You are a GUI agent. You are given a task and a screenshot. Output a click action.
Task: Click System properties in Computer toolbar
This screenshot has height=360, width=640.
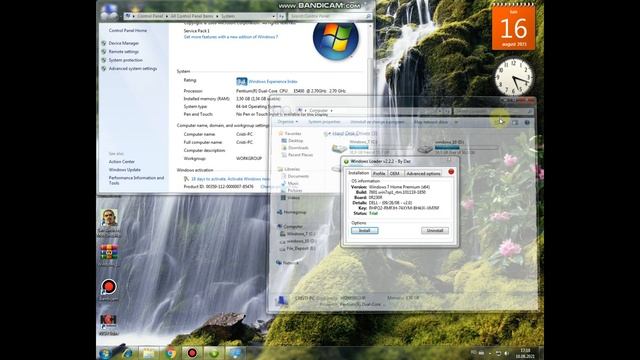pos(324,122)
